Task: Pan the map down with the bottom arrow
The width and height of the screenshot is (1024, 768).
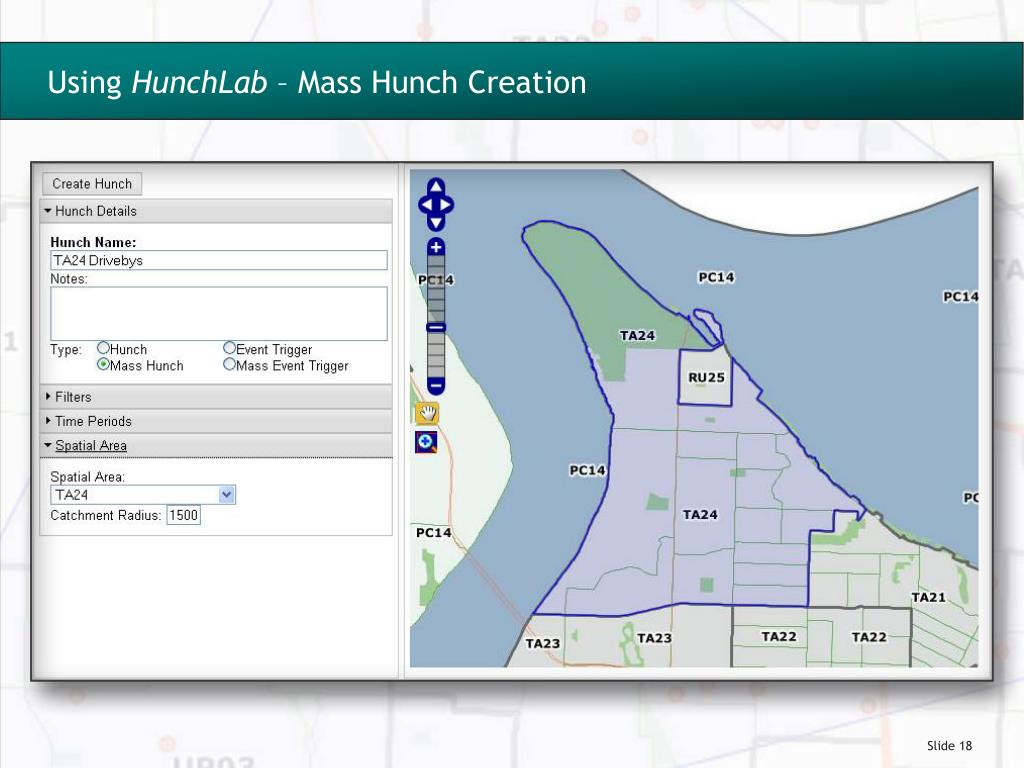Action: [436, 223]
